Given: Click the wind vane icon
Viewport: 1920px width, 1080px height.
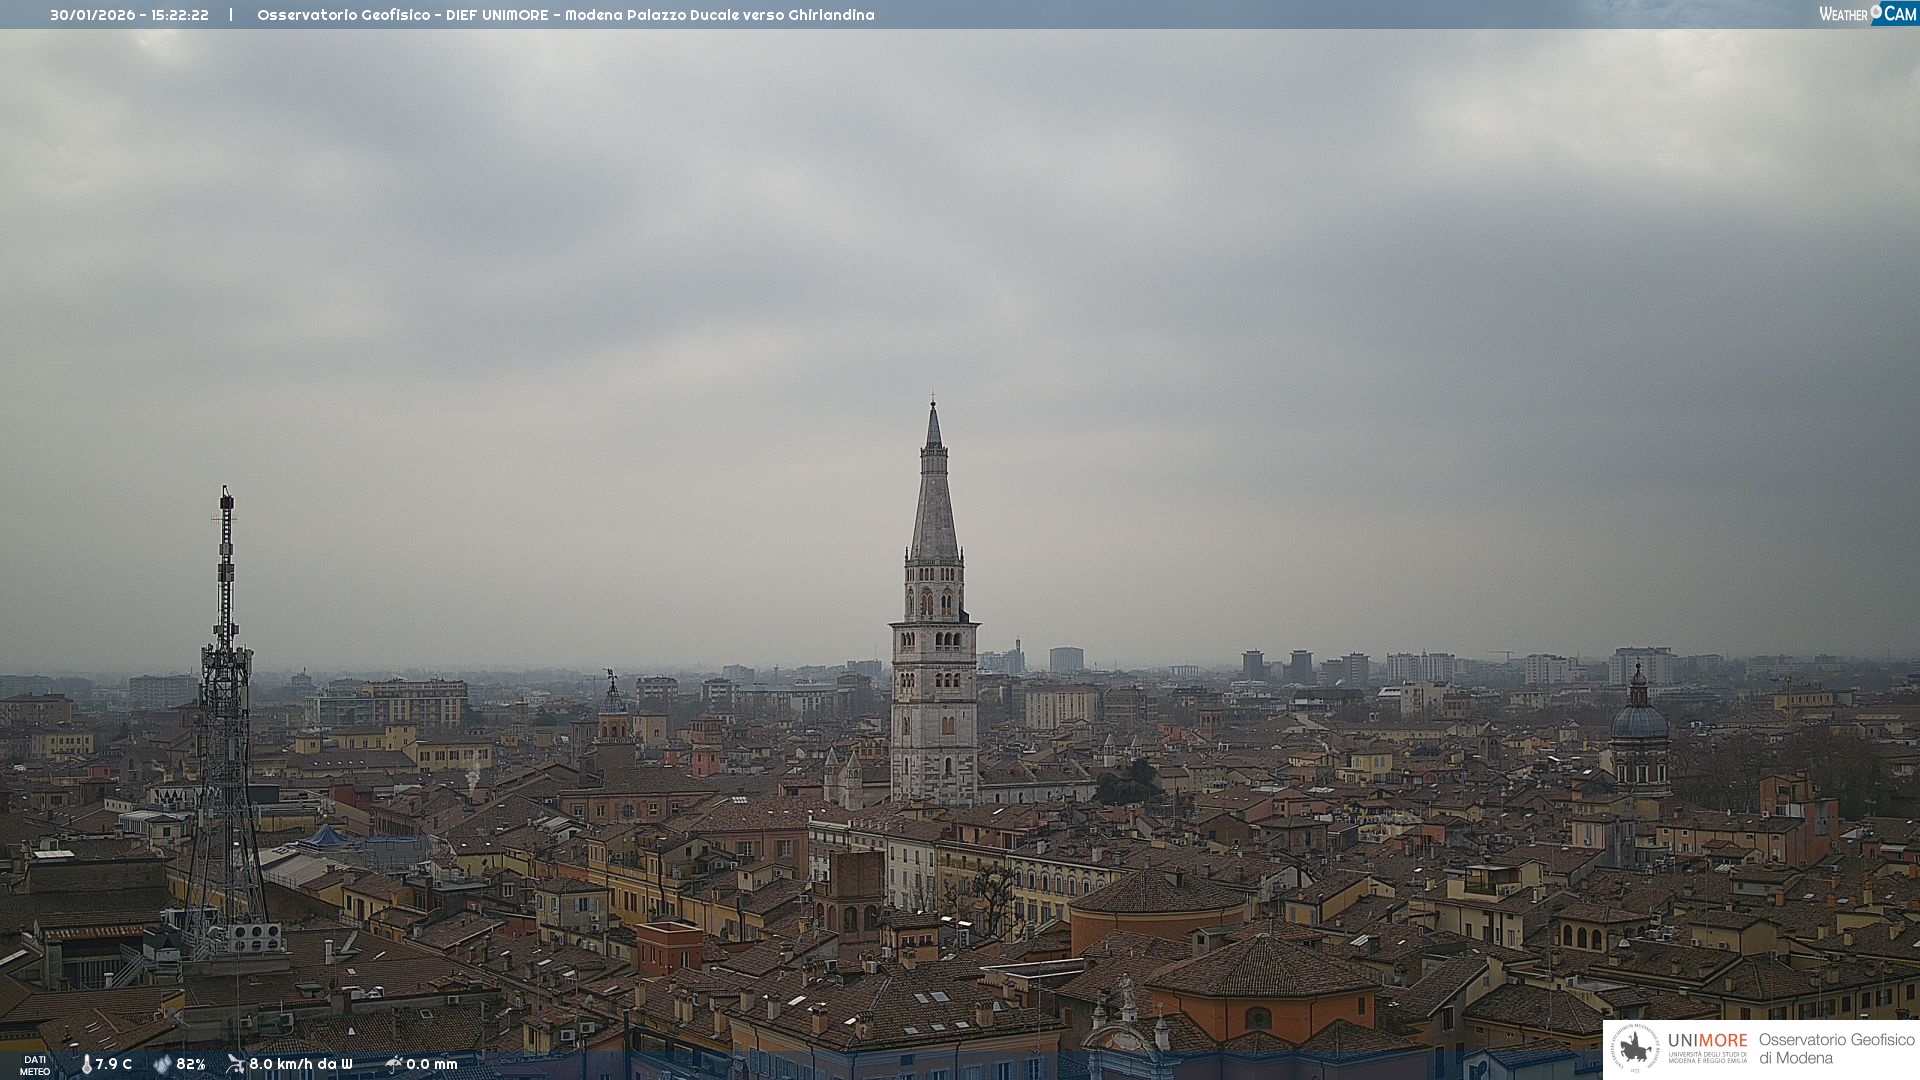Looking at the screenshot, I should click(x=235, y=1064).
